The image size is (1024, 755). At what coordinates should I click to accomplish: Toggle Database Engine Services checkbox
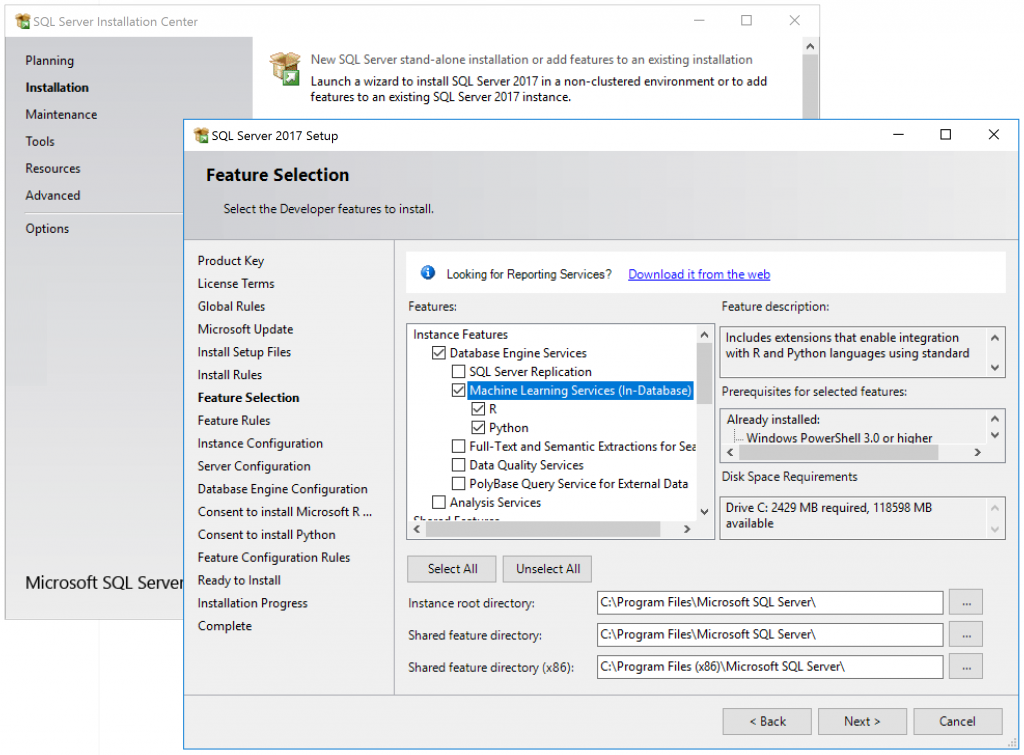point(439,353)
